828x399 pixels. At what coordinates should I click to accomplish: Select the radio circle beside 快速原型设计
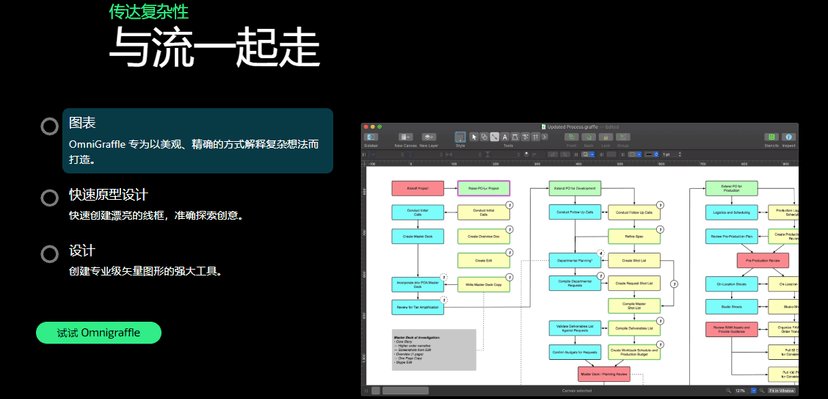[x=50, y=197]
